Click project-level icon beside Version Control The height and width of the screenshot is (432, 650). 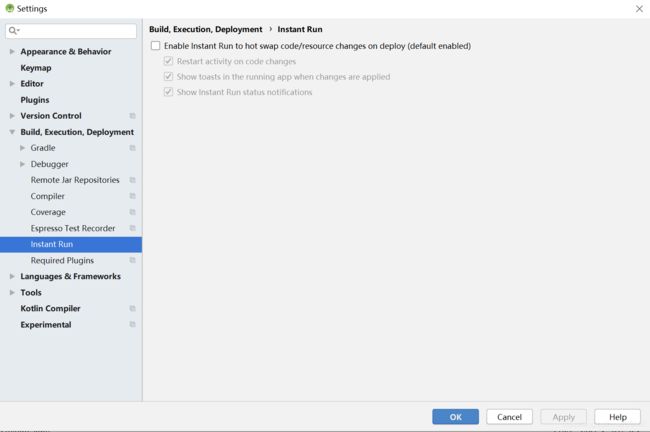click(x=132, y=116)
